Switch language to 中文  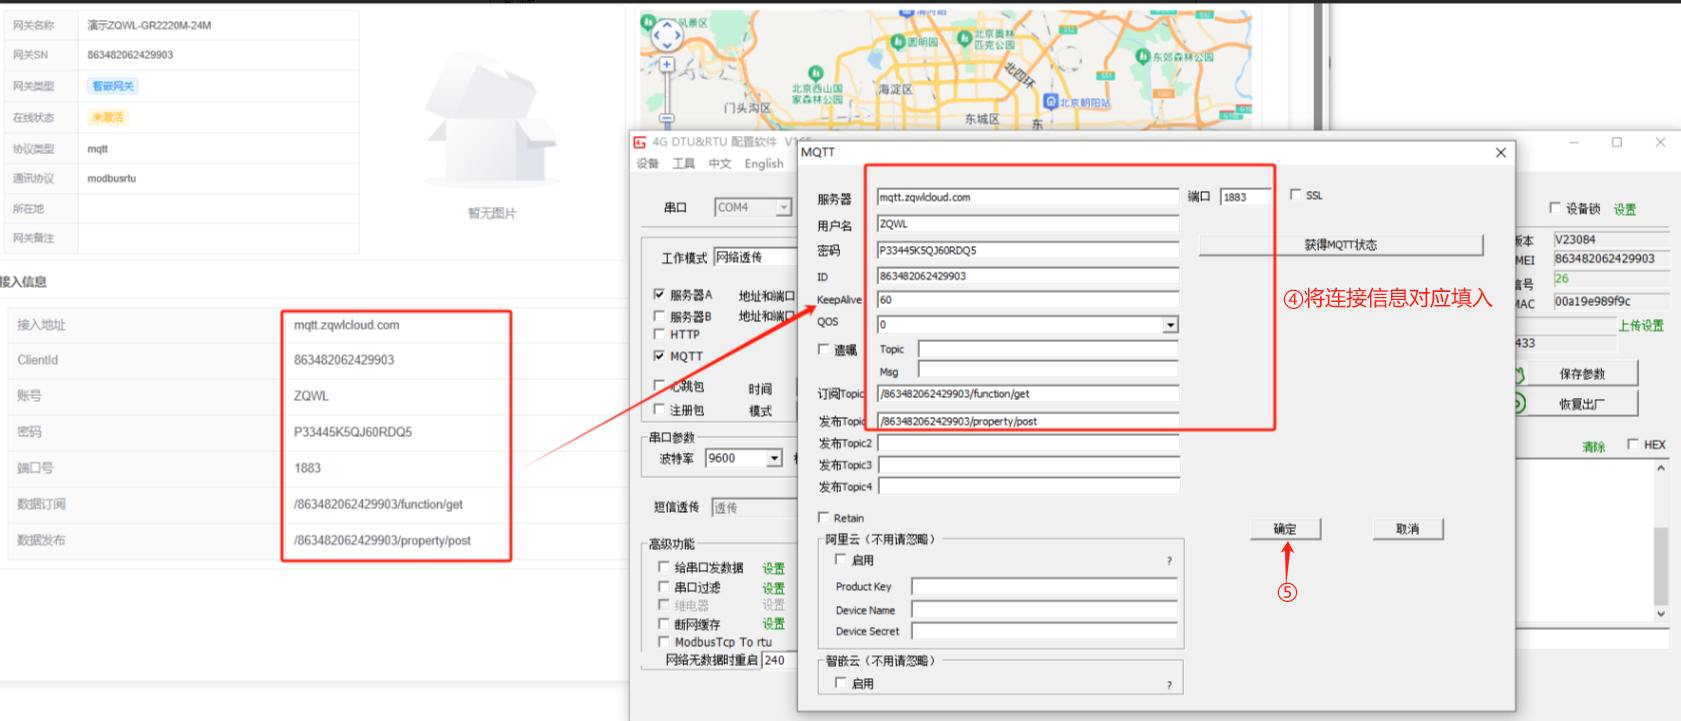click(x=720, y=164)
